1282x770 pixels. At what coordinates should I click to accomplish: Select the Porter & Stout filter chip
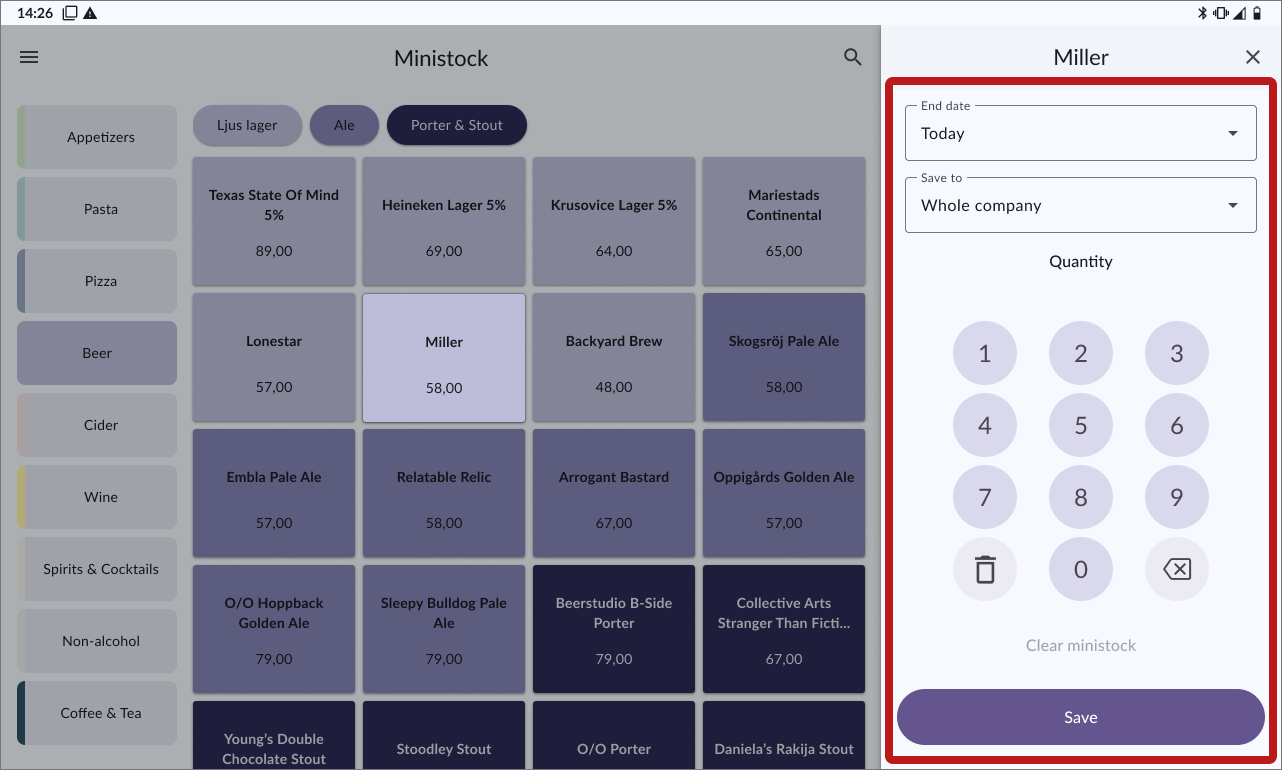click(x=457, y=125)
